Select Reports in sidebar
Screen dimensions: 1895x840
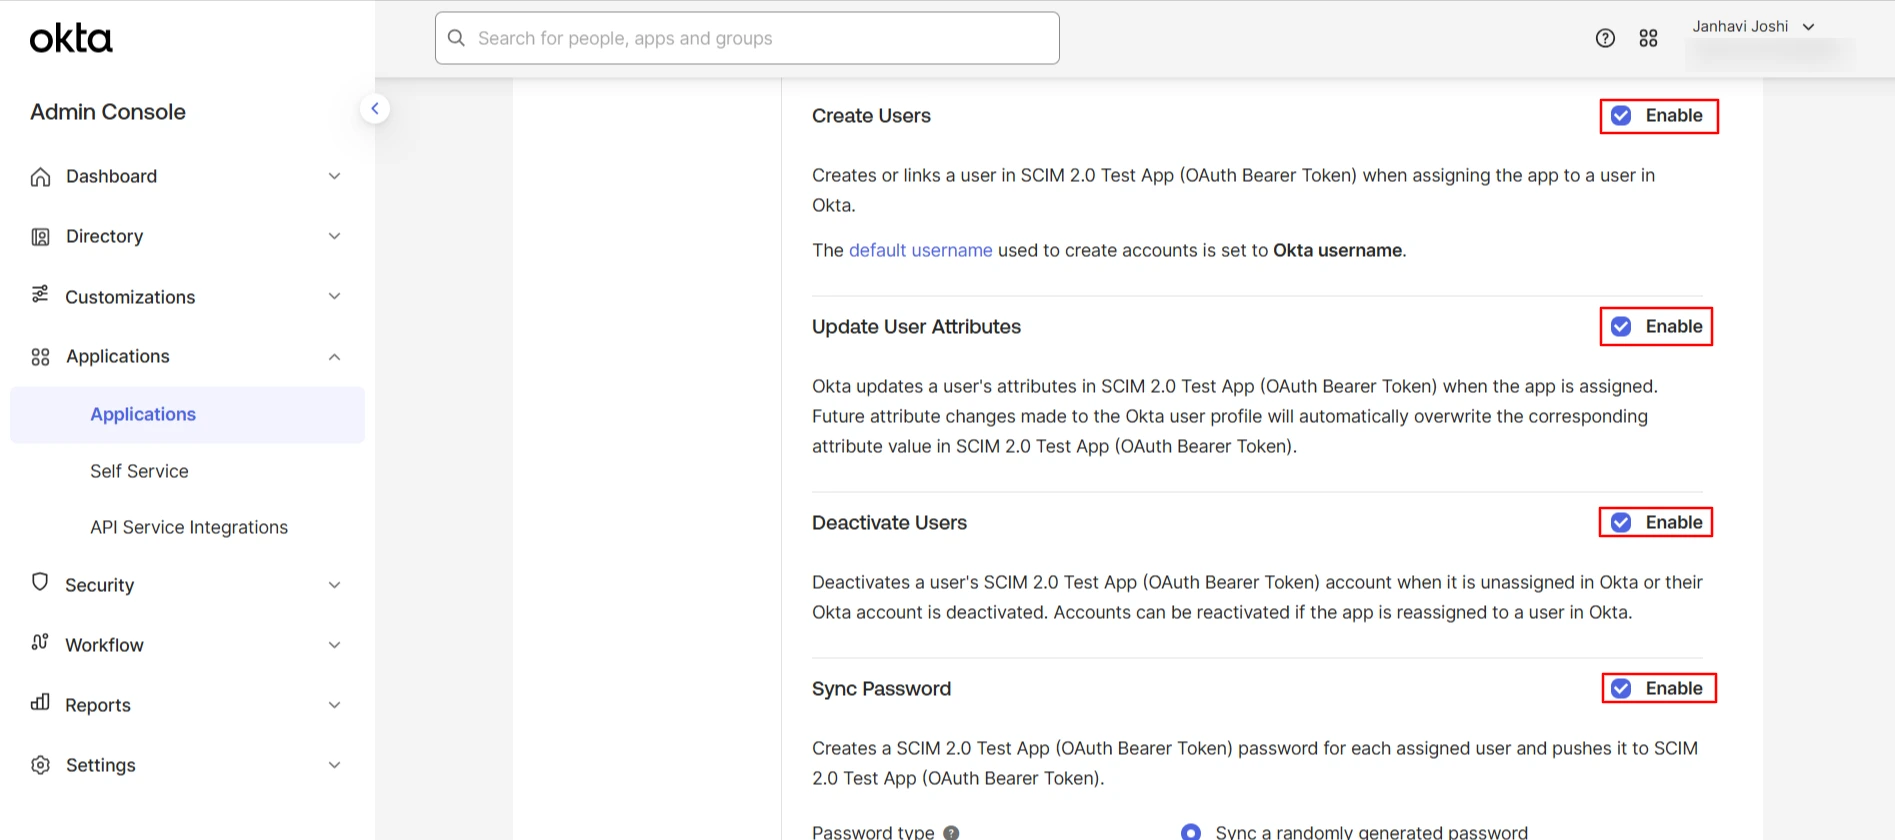coord(98,705)
